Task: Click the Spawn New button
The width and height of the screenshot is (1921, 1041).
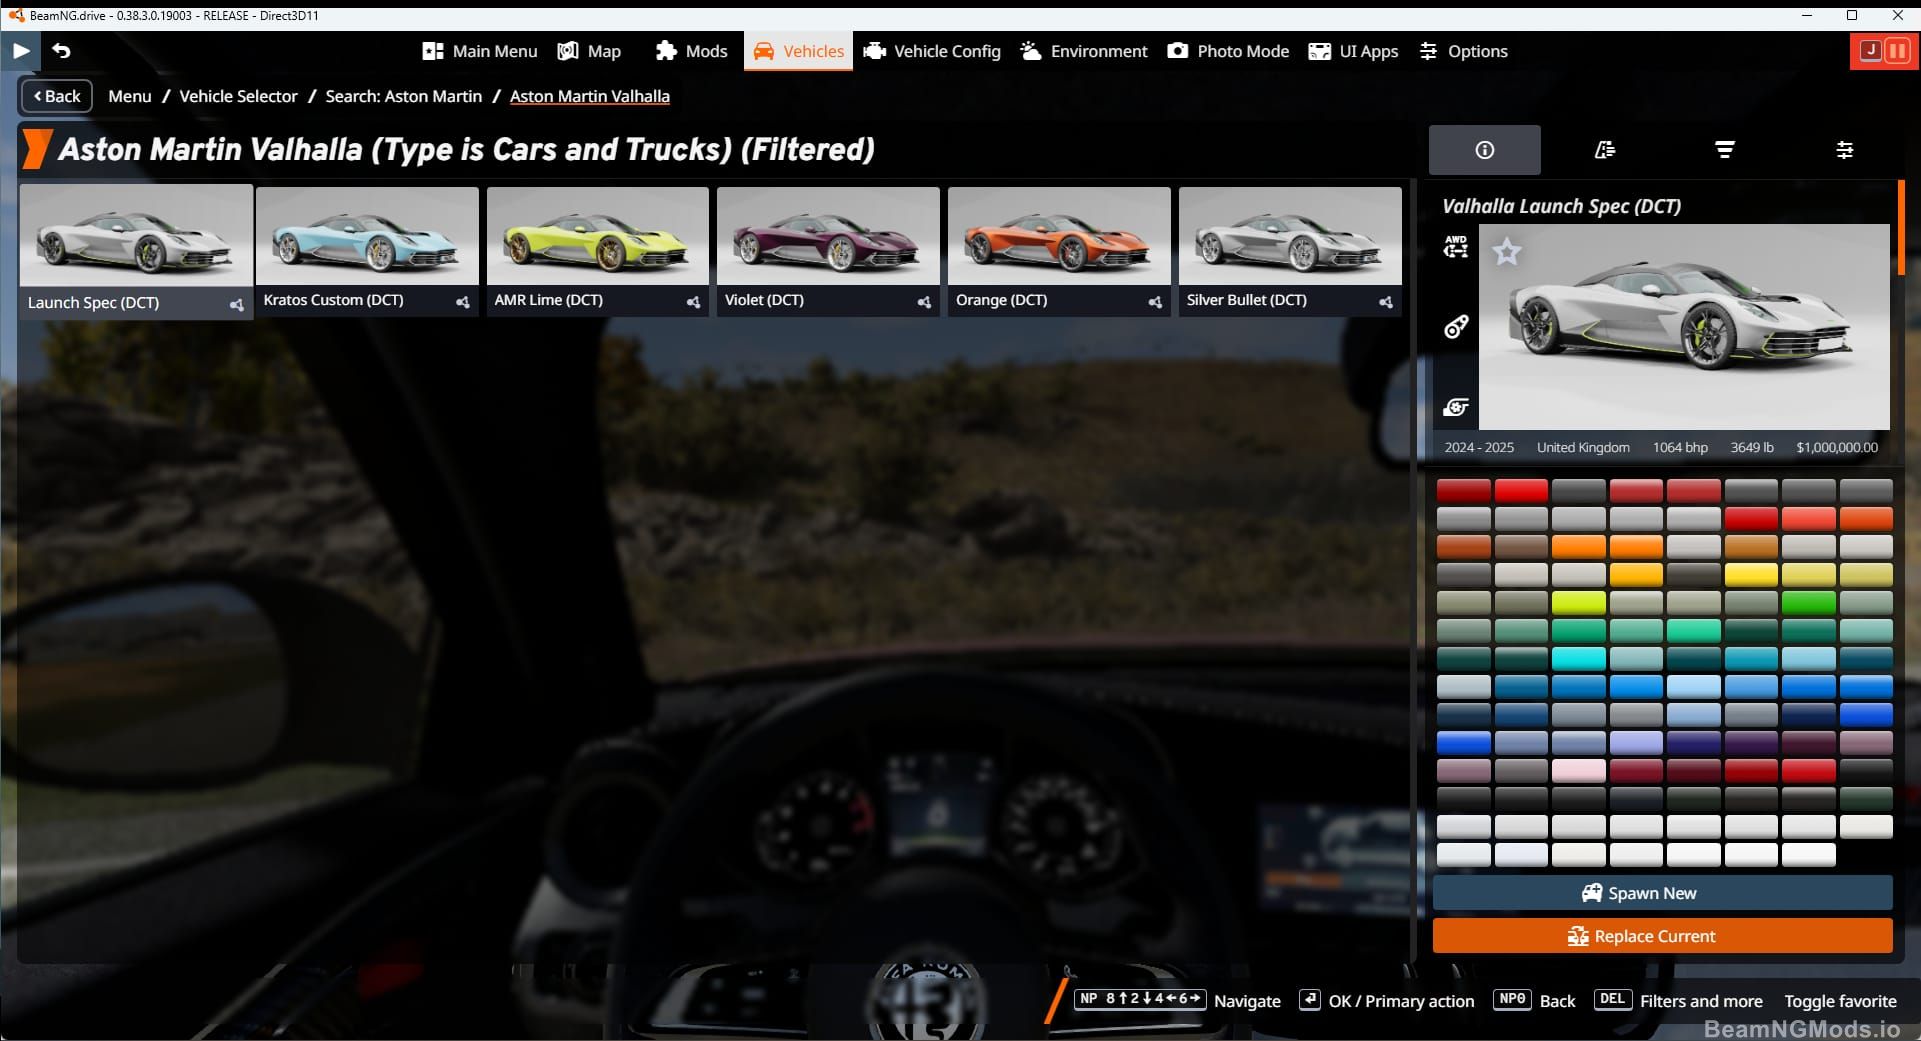Action: pos(1662,893)
